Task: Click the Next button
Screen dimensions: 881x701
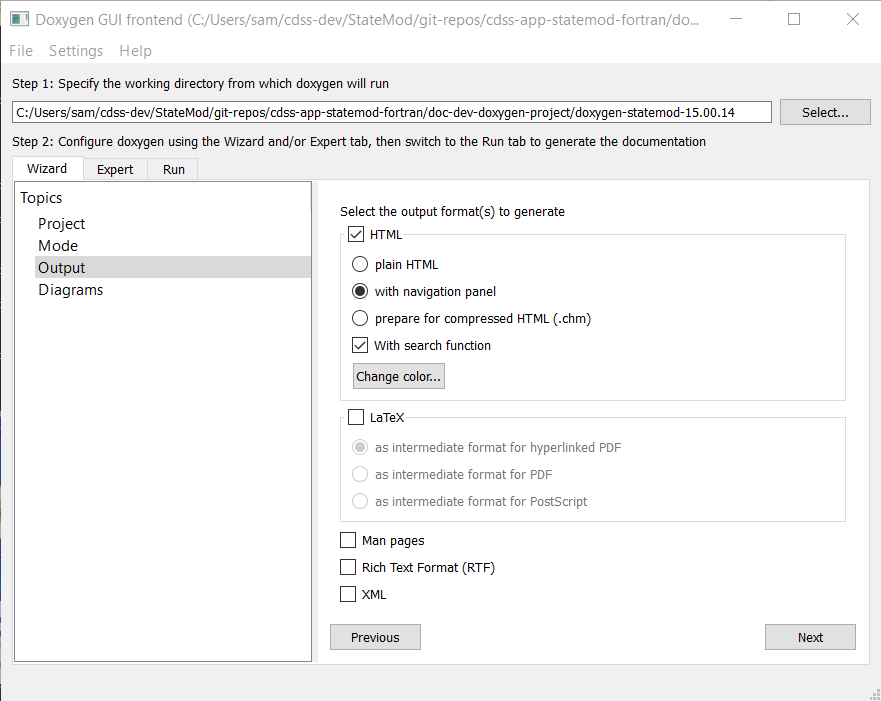Action: [x=810, y=637]
